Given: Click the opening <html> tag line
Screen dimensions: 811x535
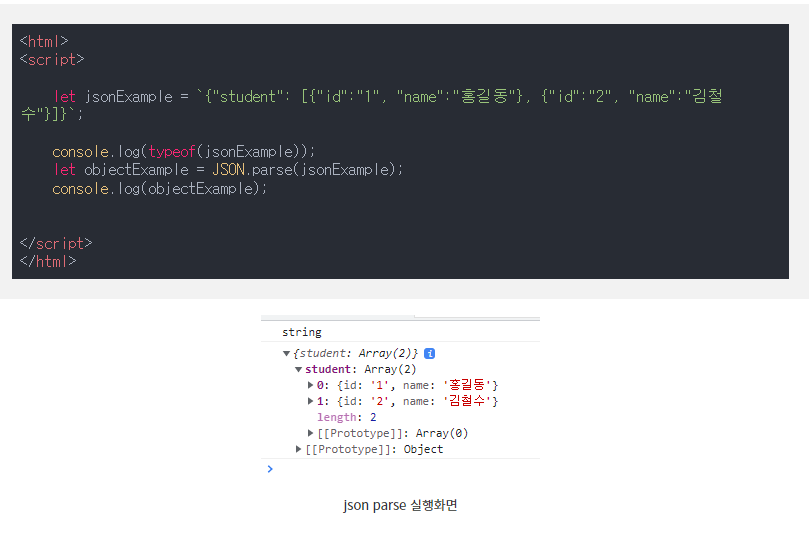Looking at the screenshot, I should (44, 41).
